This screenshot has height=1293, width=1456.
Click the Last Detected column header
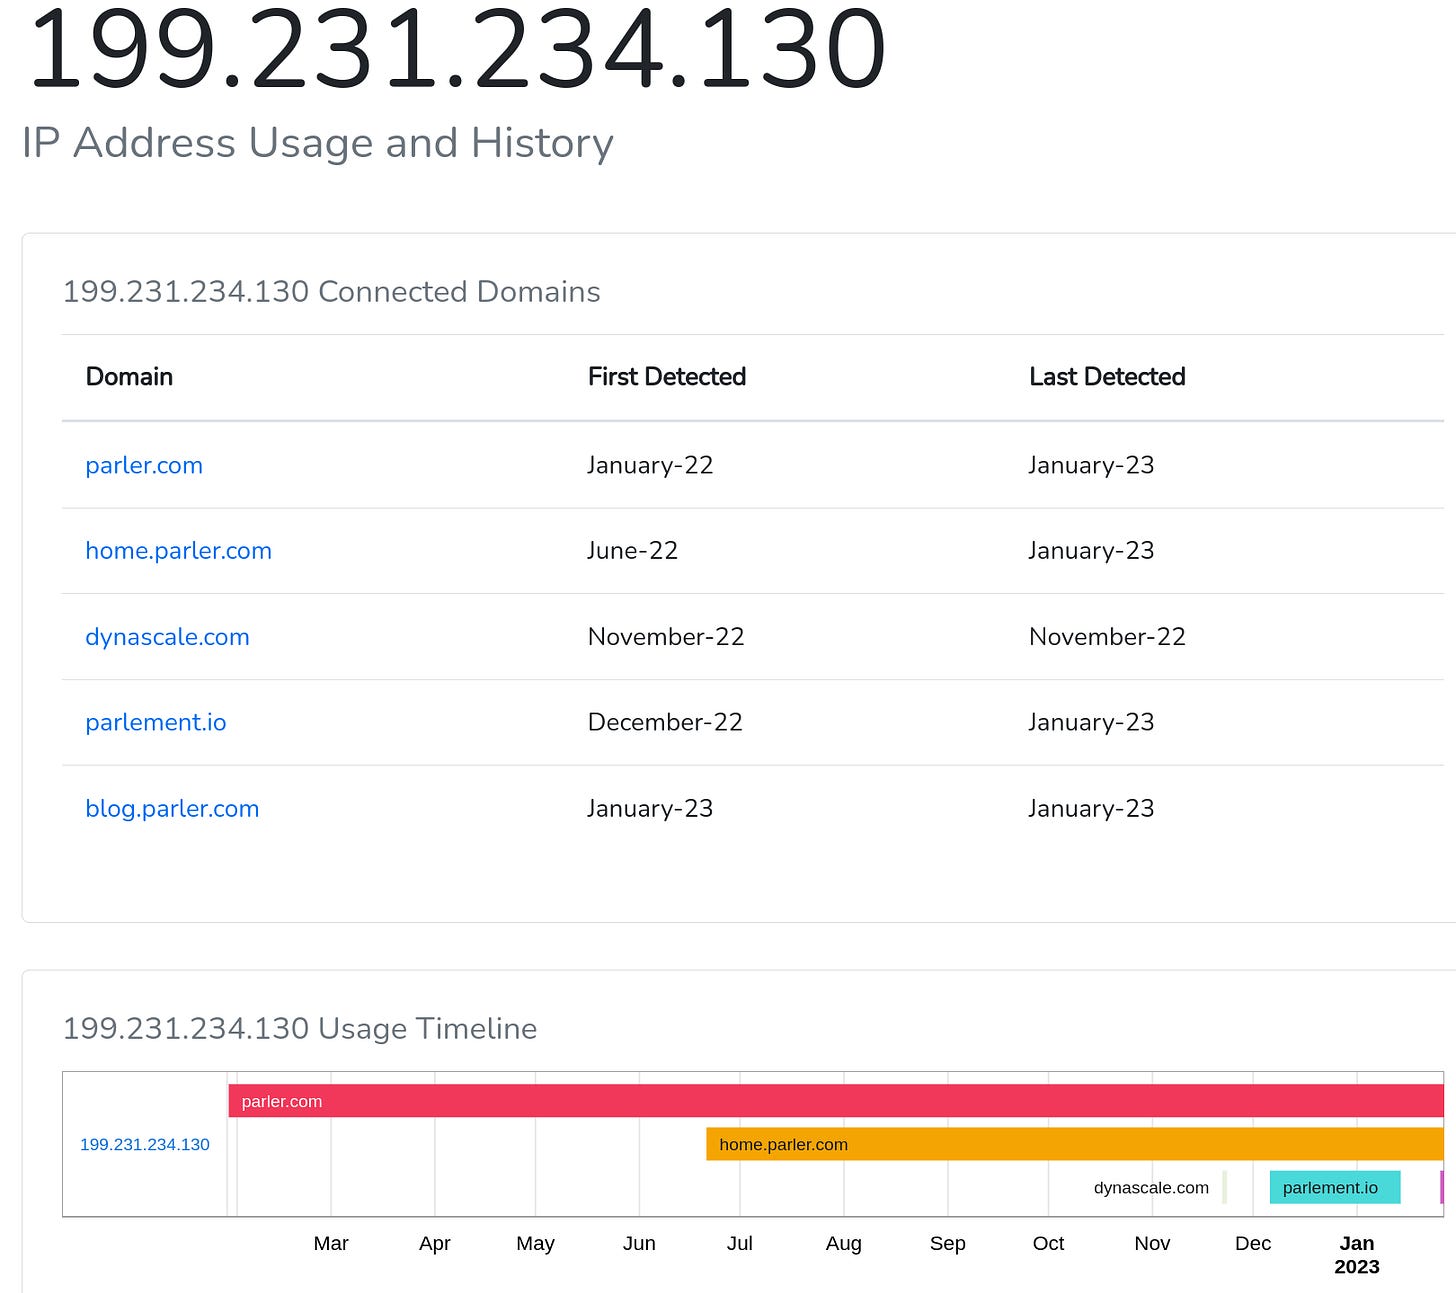point(1107,377)
